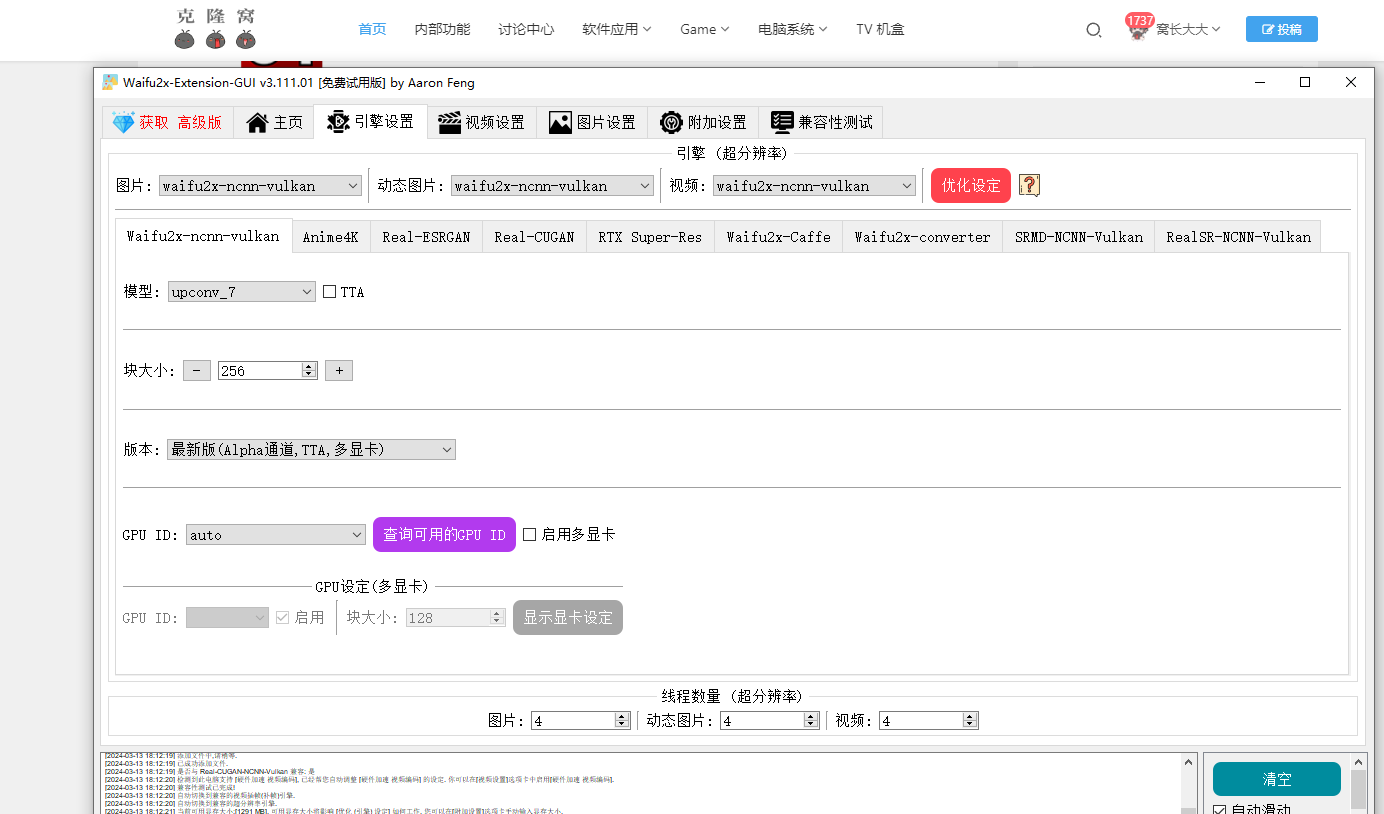This screenshot has width=1384, height=814.
Task: Select the Anime4K engine tab
Action: [330, 237]
